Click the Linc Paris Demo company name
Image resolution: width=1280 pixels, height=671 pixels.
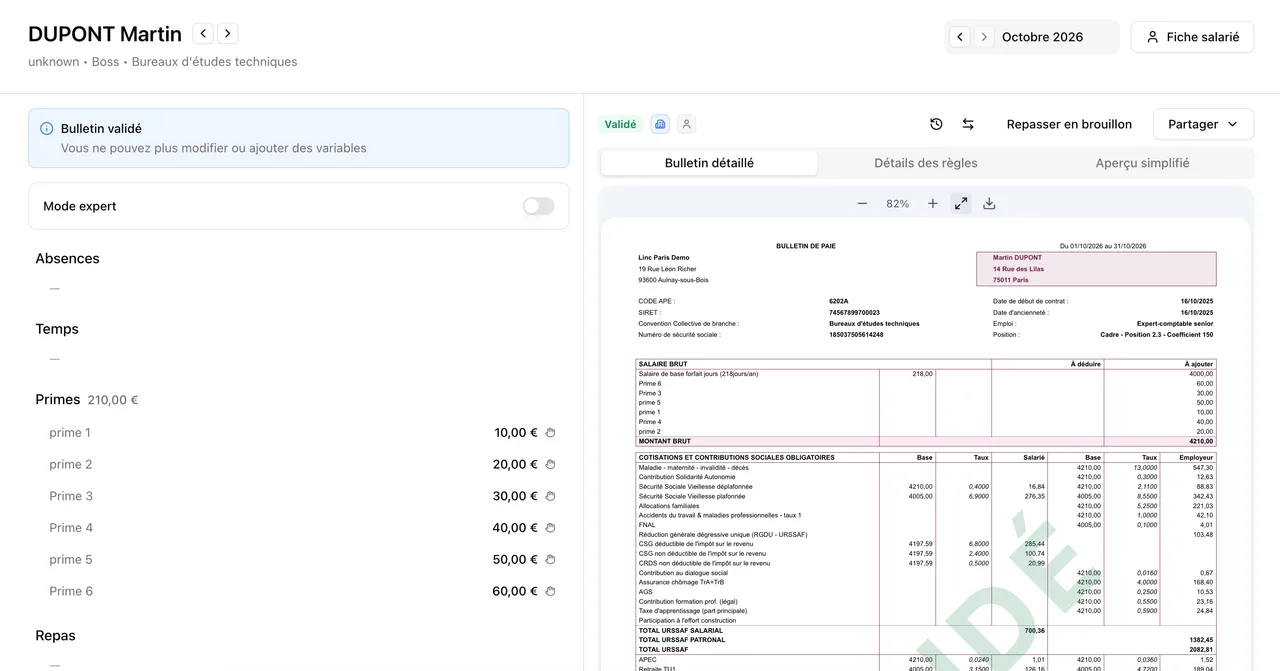click(664, 258)
